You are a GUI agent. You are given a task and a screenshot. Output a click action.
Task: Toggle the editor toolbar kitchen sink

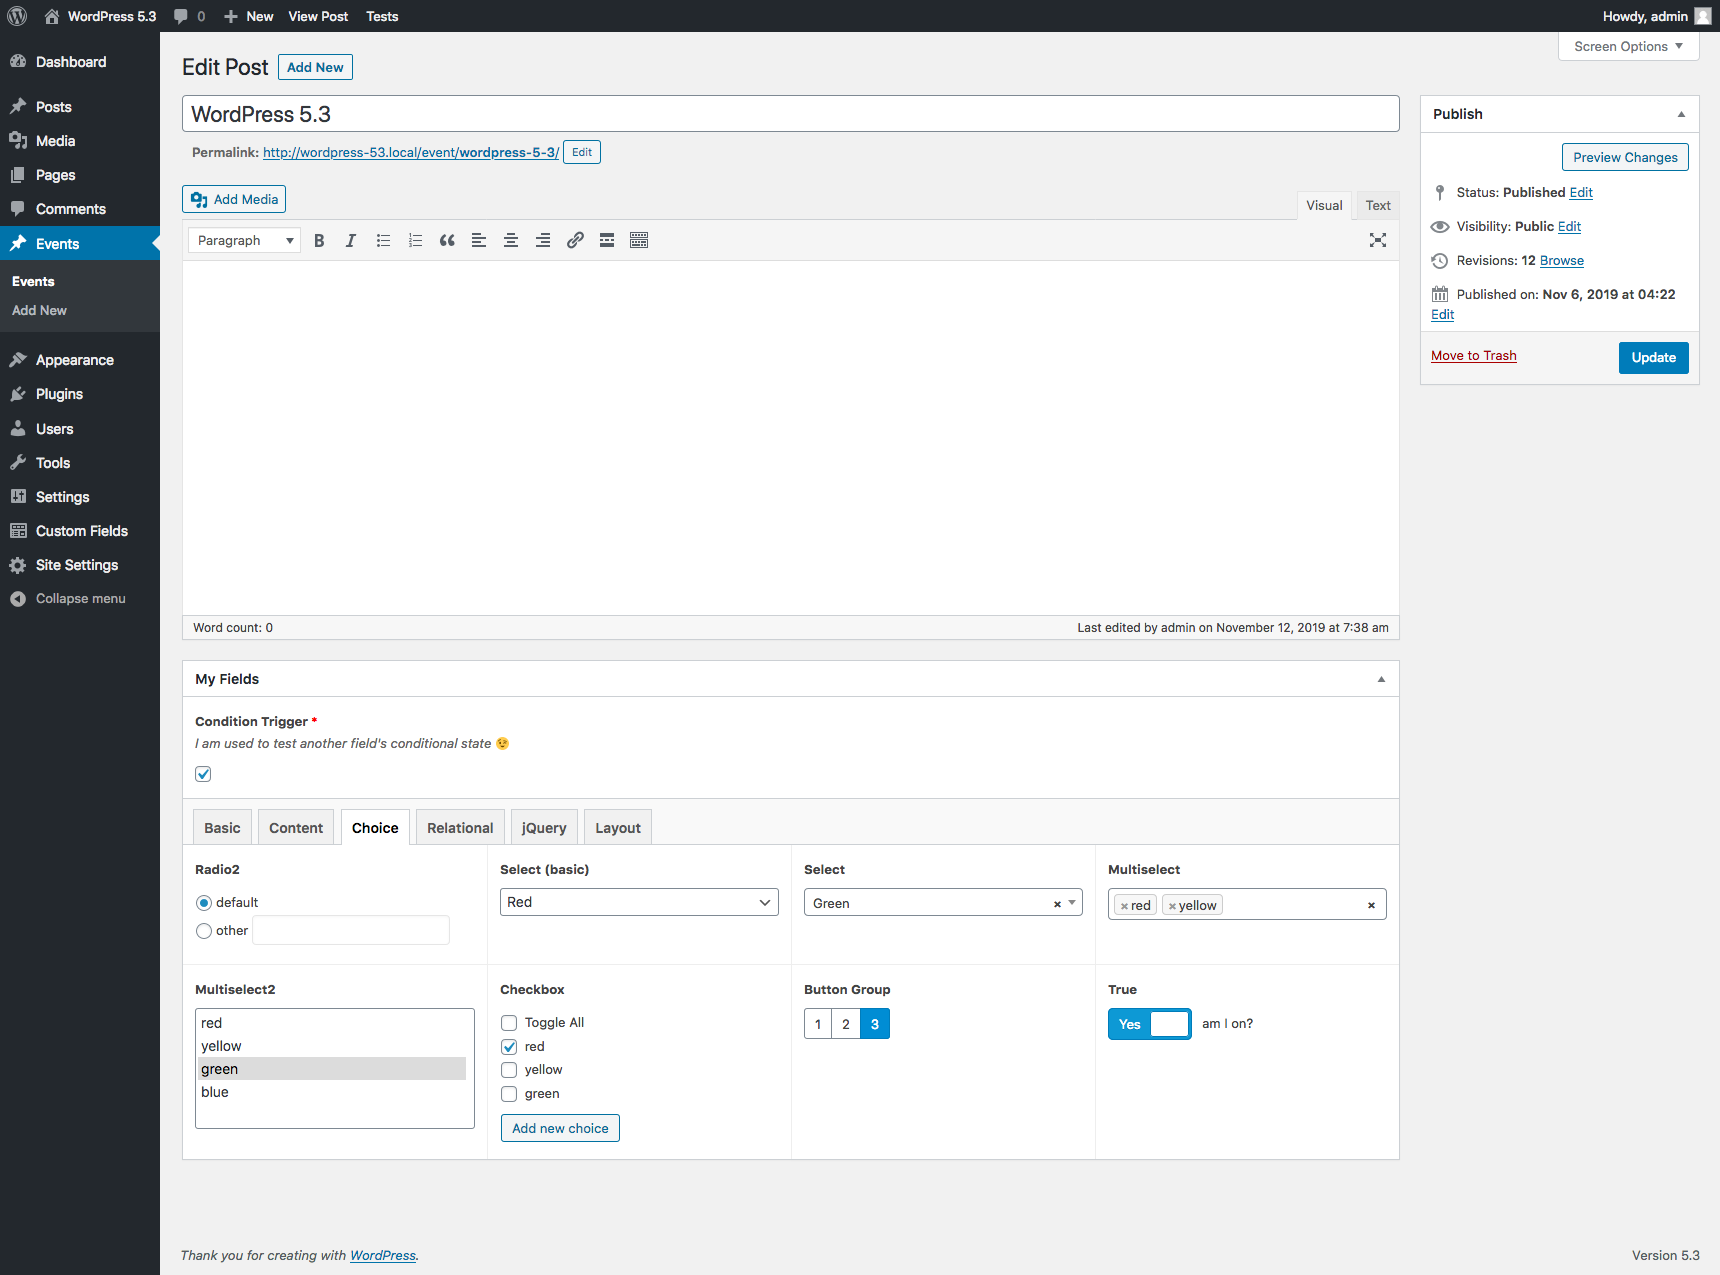click(639, 240)
